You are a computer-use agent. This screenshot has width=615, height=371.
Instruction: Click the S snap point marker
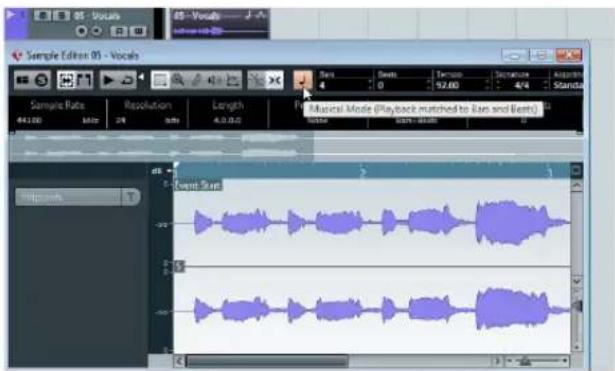tap(179, 267)
